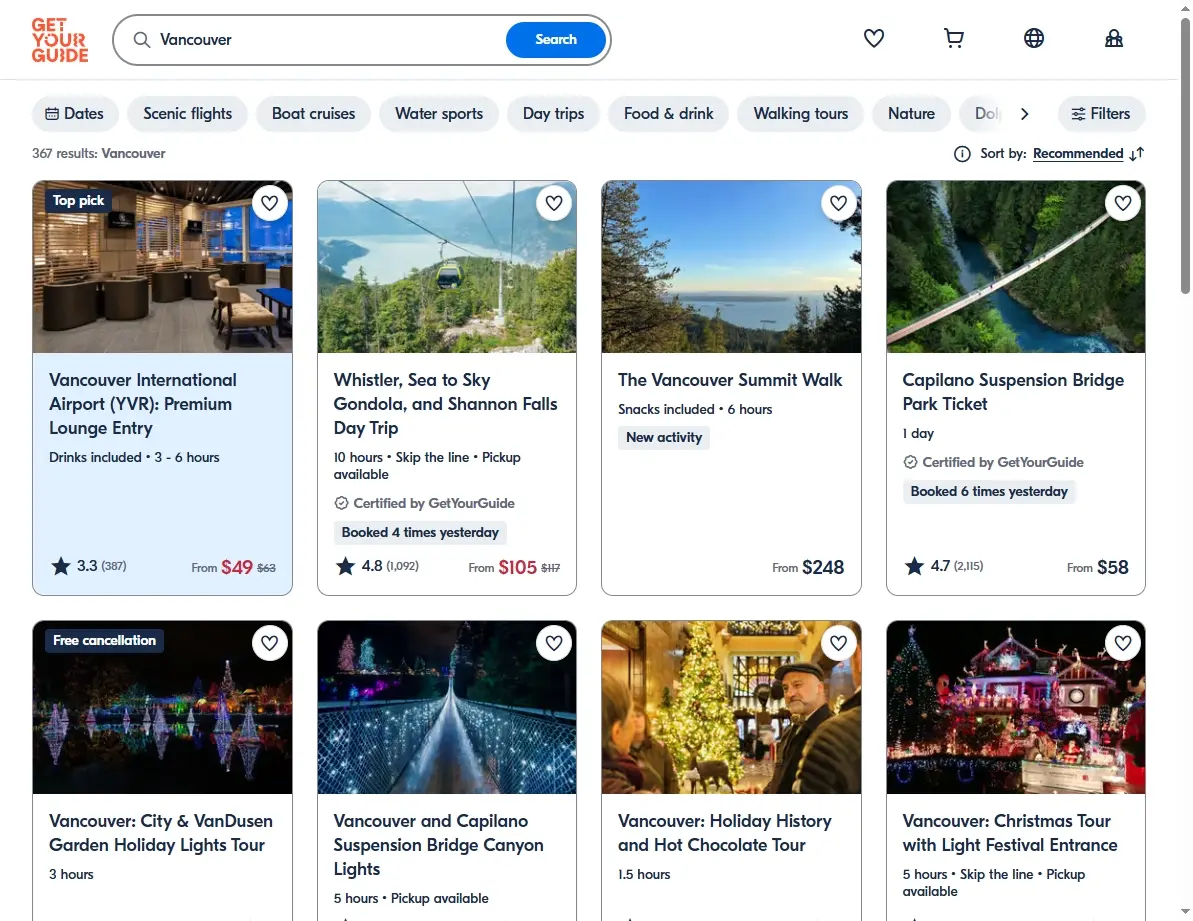Screen dimensions: 1193x921
Task: Open Capilano Suspension Bridge Park Ticket
Action: pyautogui.click(x=1013, y=392)
